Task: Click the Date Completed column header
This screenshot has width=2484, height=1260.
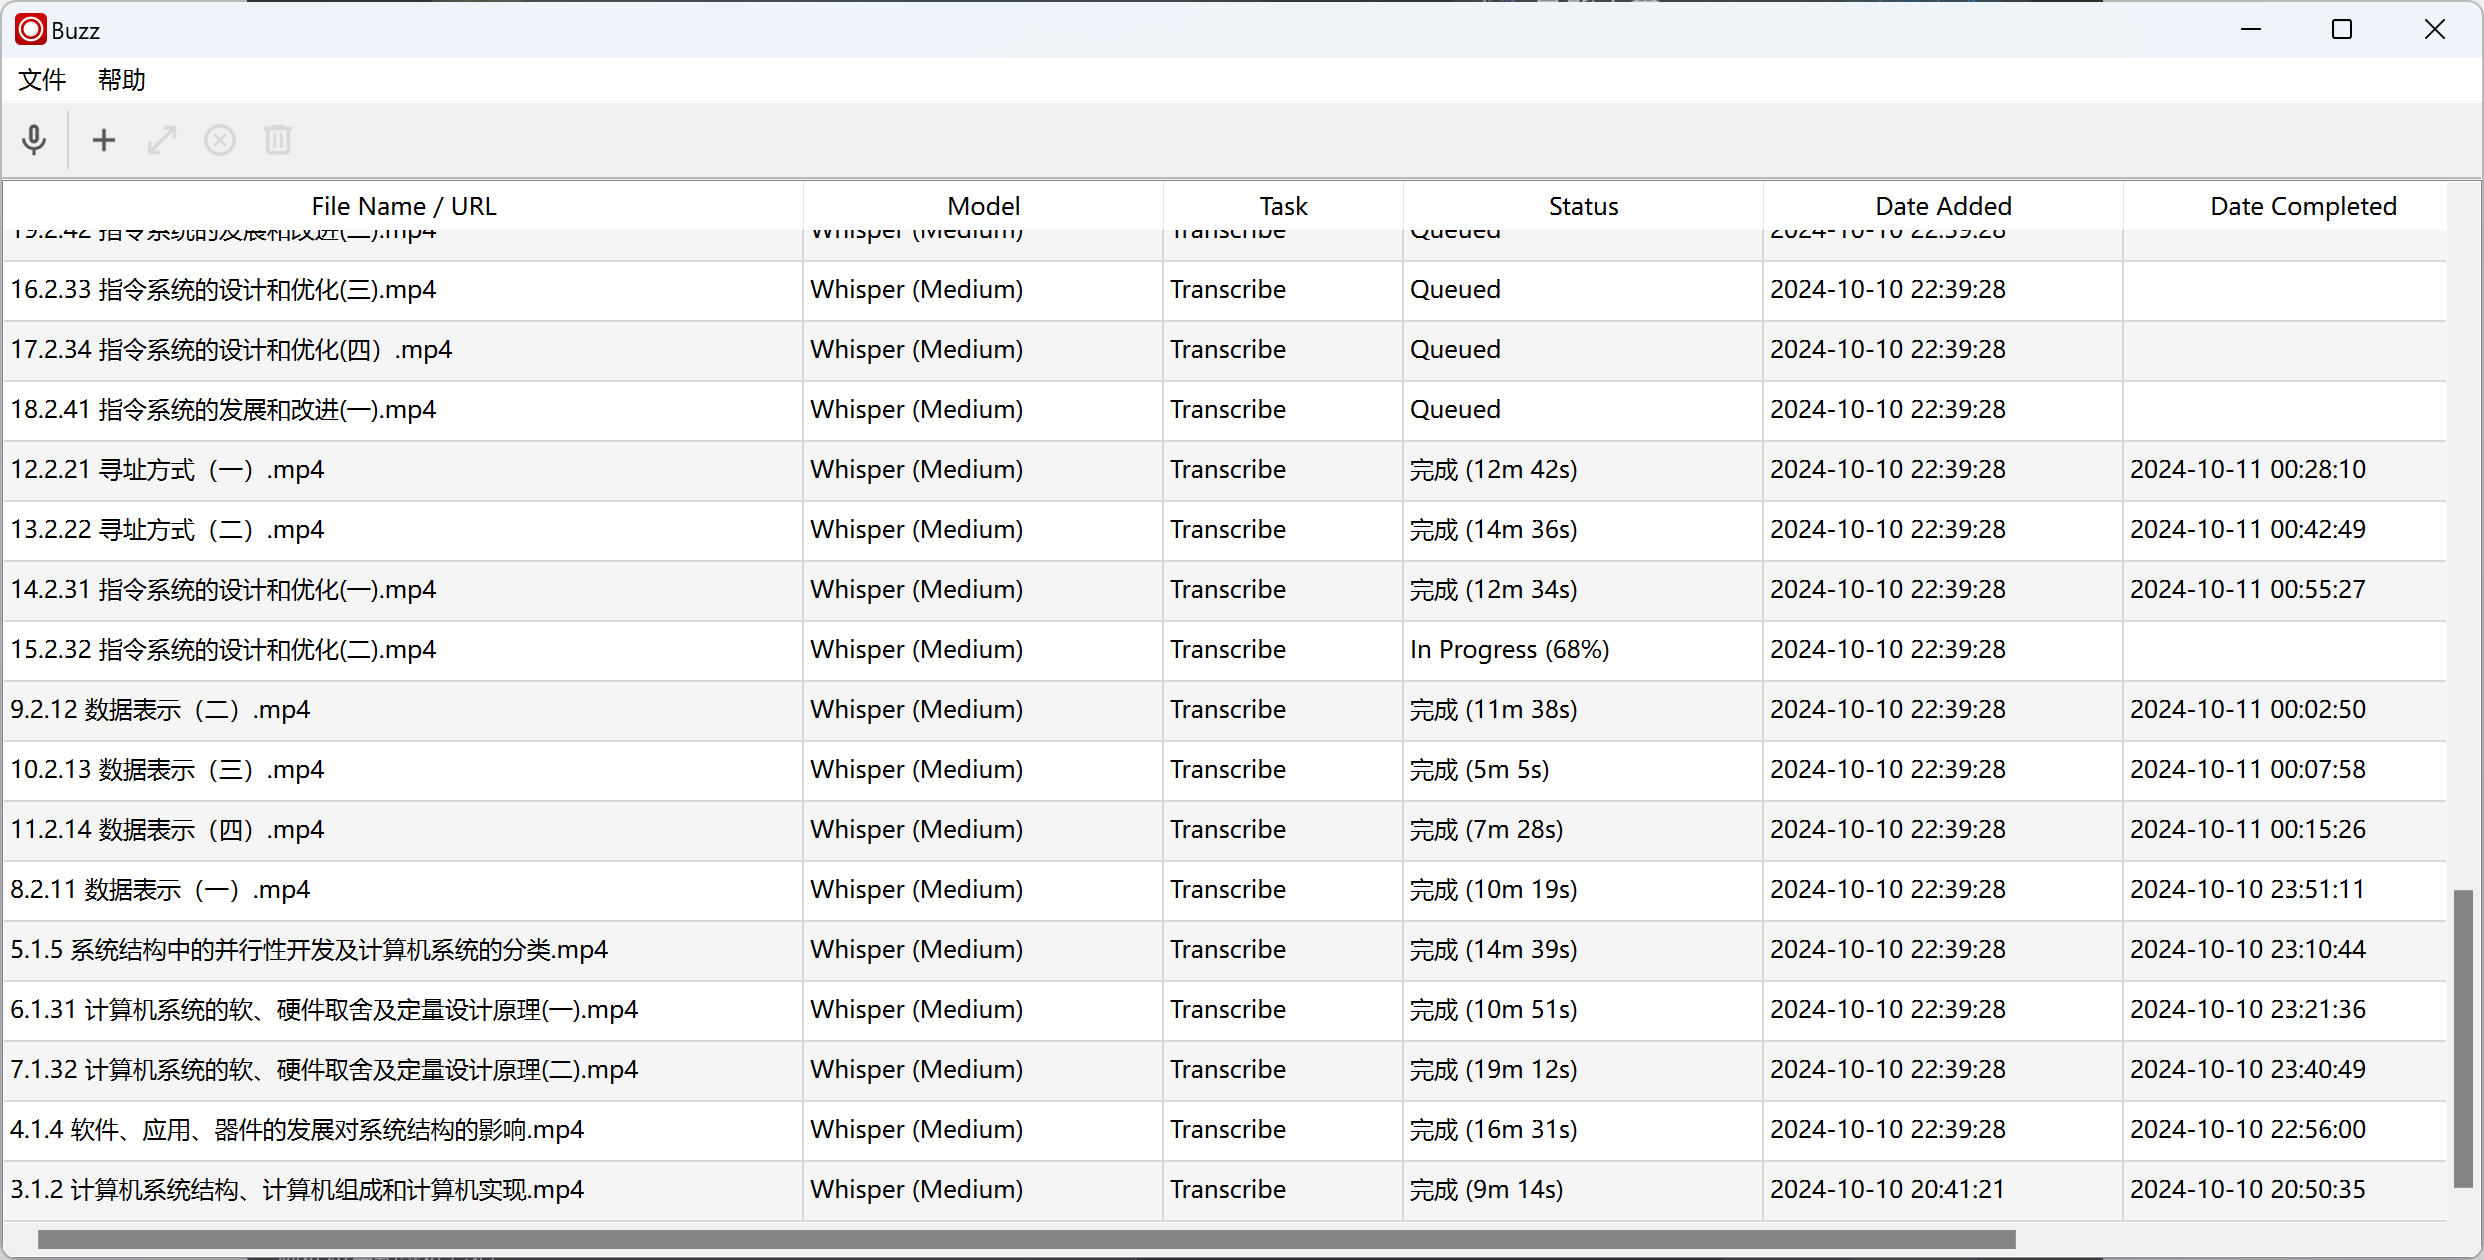Action: coord(2303,206)
